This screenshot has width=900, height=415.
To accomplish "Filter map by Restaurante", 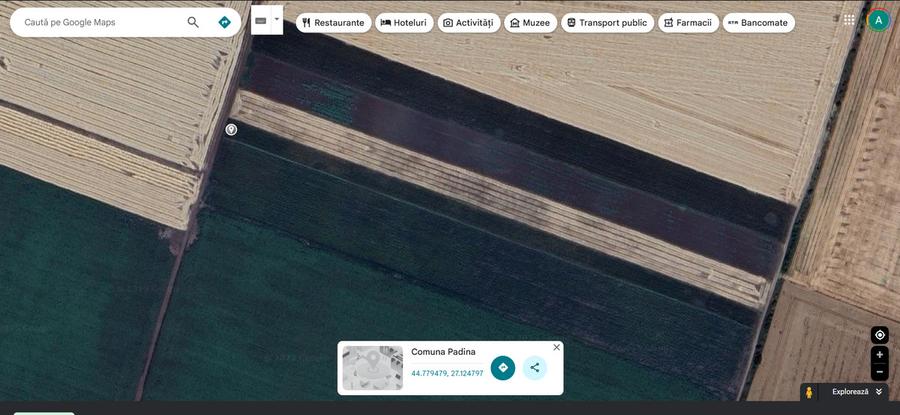I will point(333,22).
